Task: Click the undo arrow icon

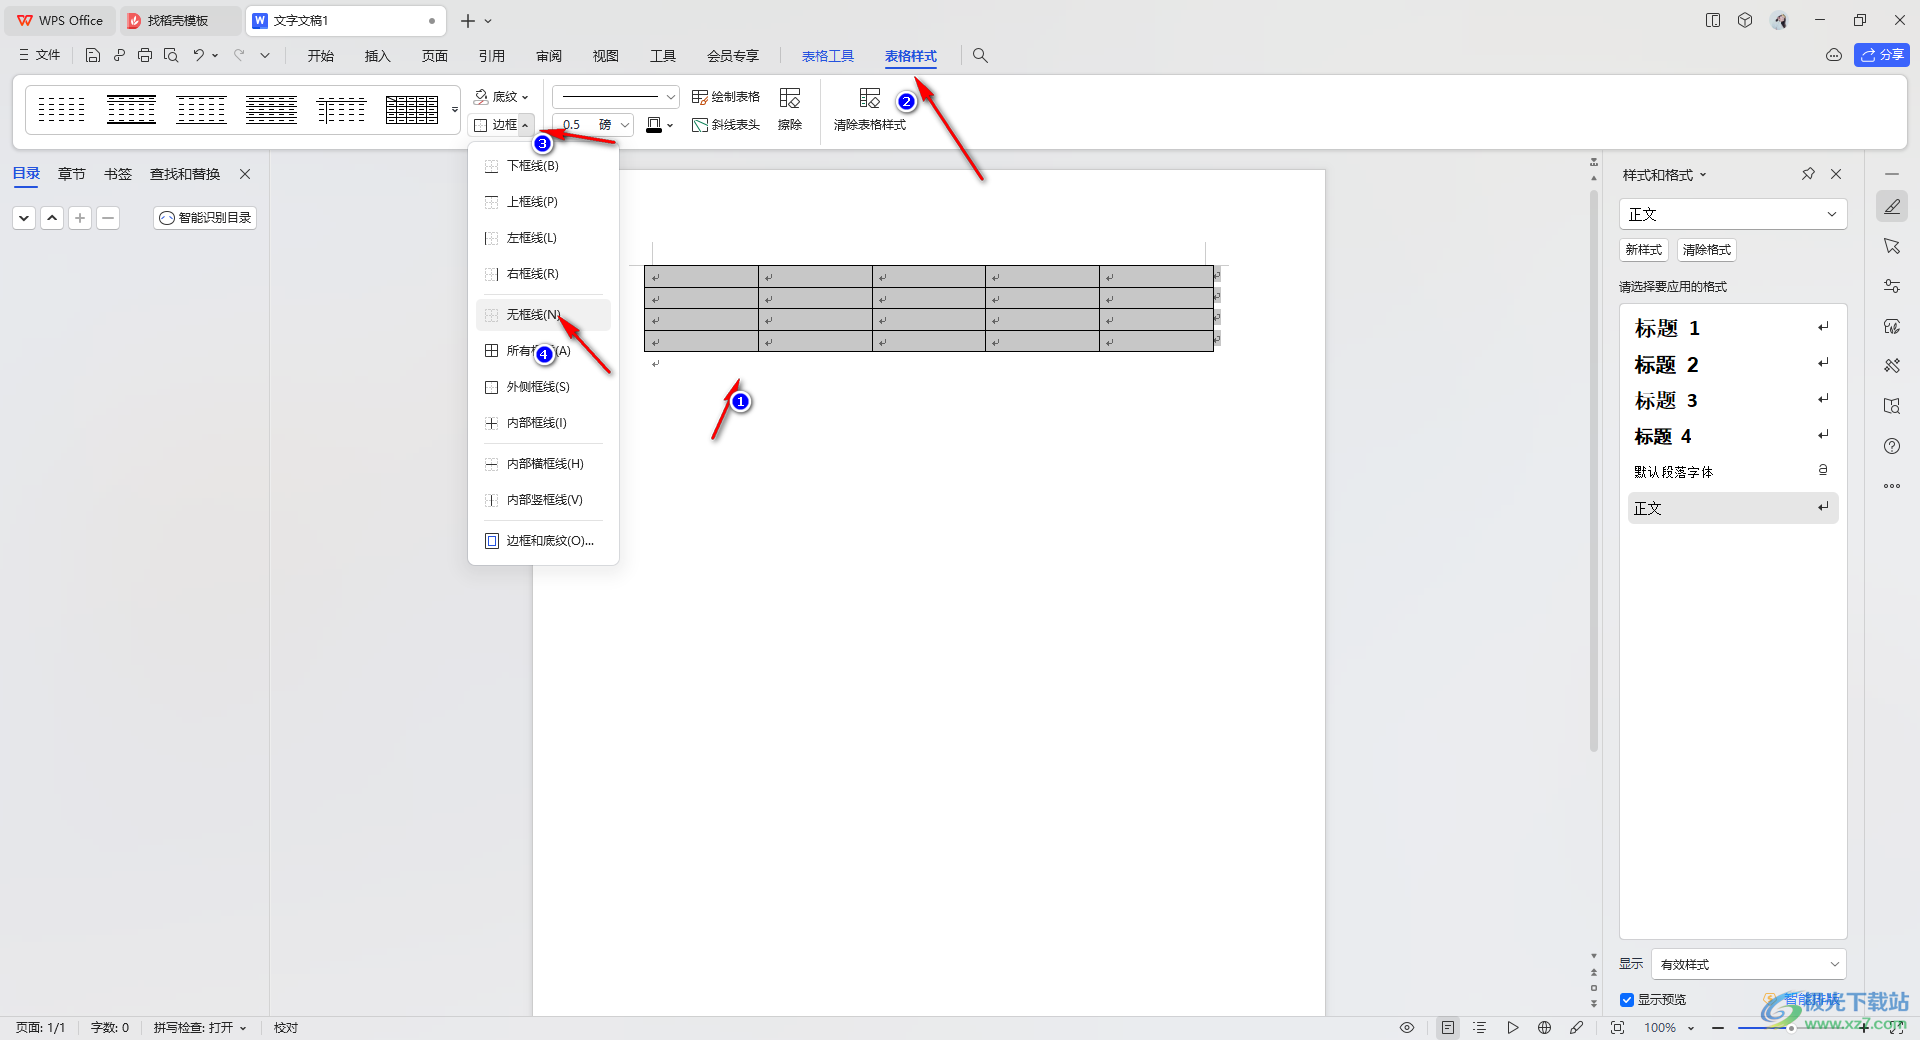Action: 198,56
